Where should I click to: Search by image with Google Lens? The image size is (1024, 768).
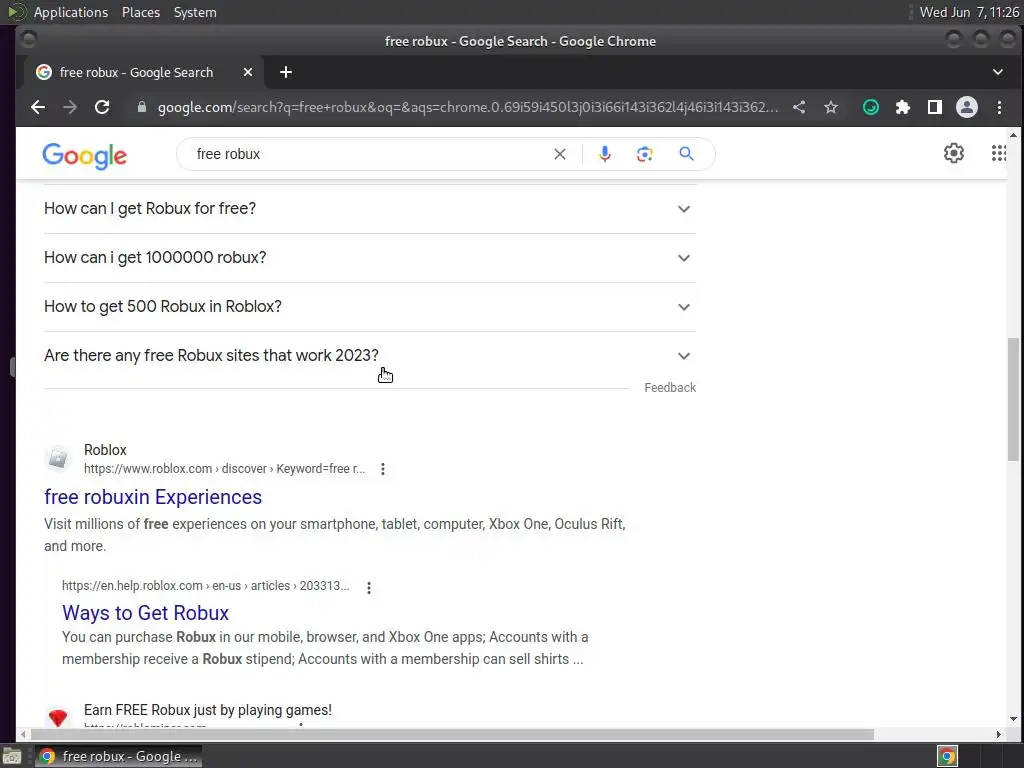pos(645,154)
